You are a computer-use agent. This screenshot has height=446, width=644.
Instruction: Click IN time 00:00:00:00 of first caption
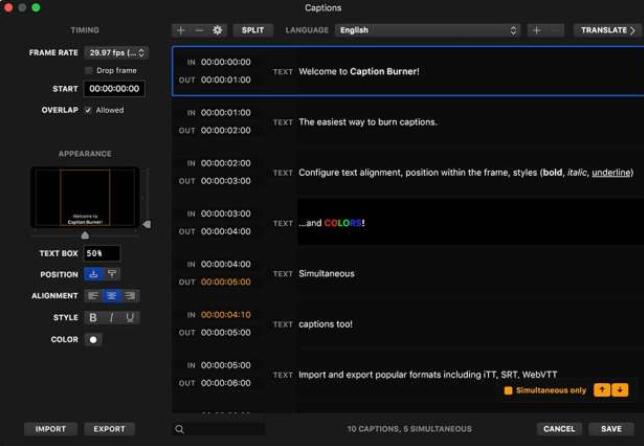tap(226, 62)
